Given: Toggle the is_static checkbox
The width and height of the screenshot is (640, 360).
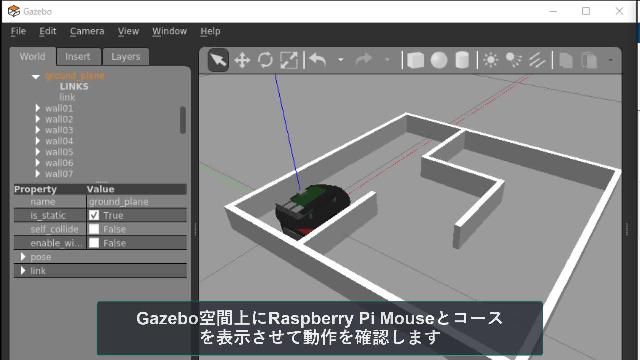Looking at the screenshot, I should click(x=94, y=215).
